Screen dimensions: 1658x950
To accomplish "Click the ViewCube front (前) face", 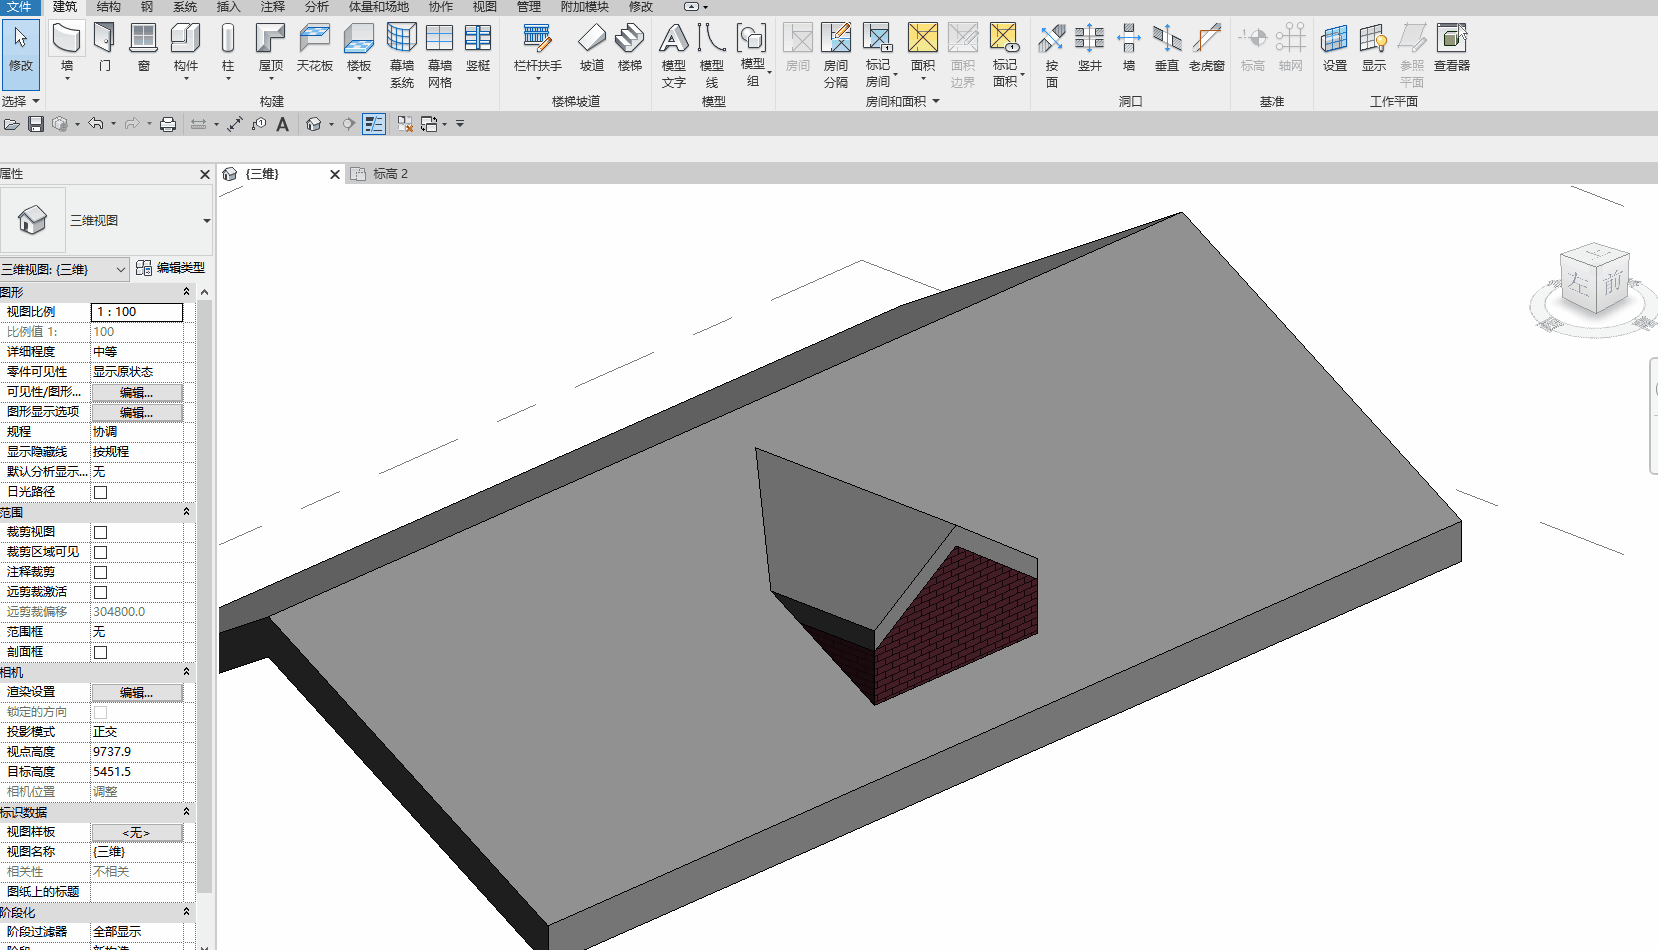I will pyautogui.click(x=1612, y=284).
